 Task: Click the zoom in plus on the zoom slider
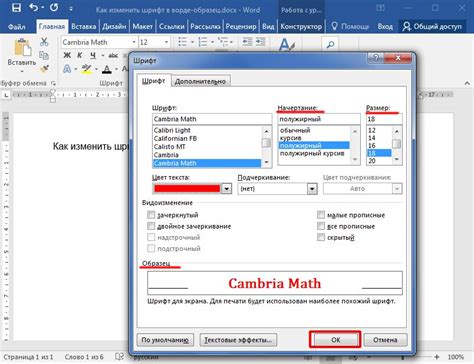tap(437, 357)
